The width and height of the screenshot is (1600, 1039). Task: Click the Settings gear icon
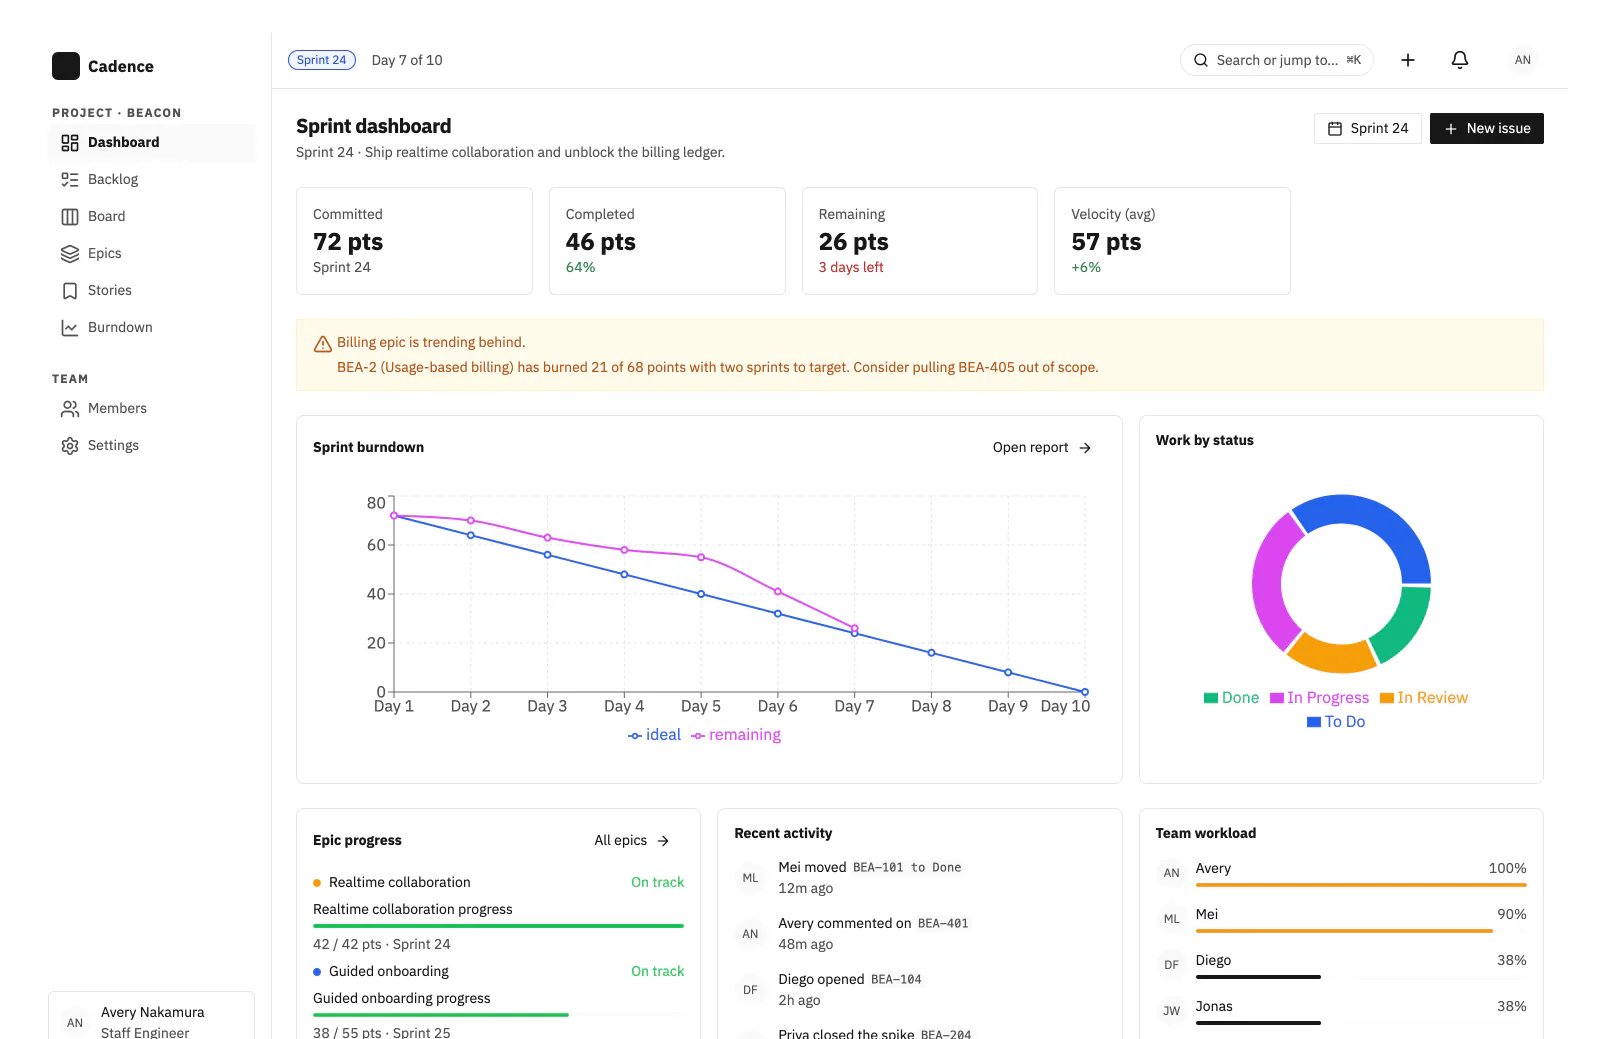70,445
